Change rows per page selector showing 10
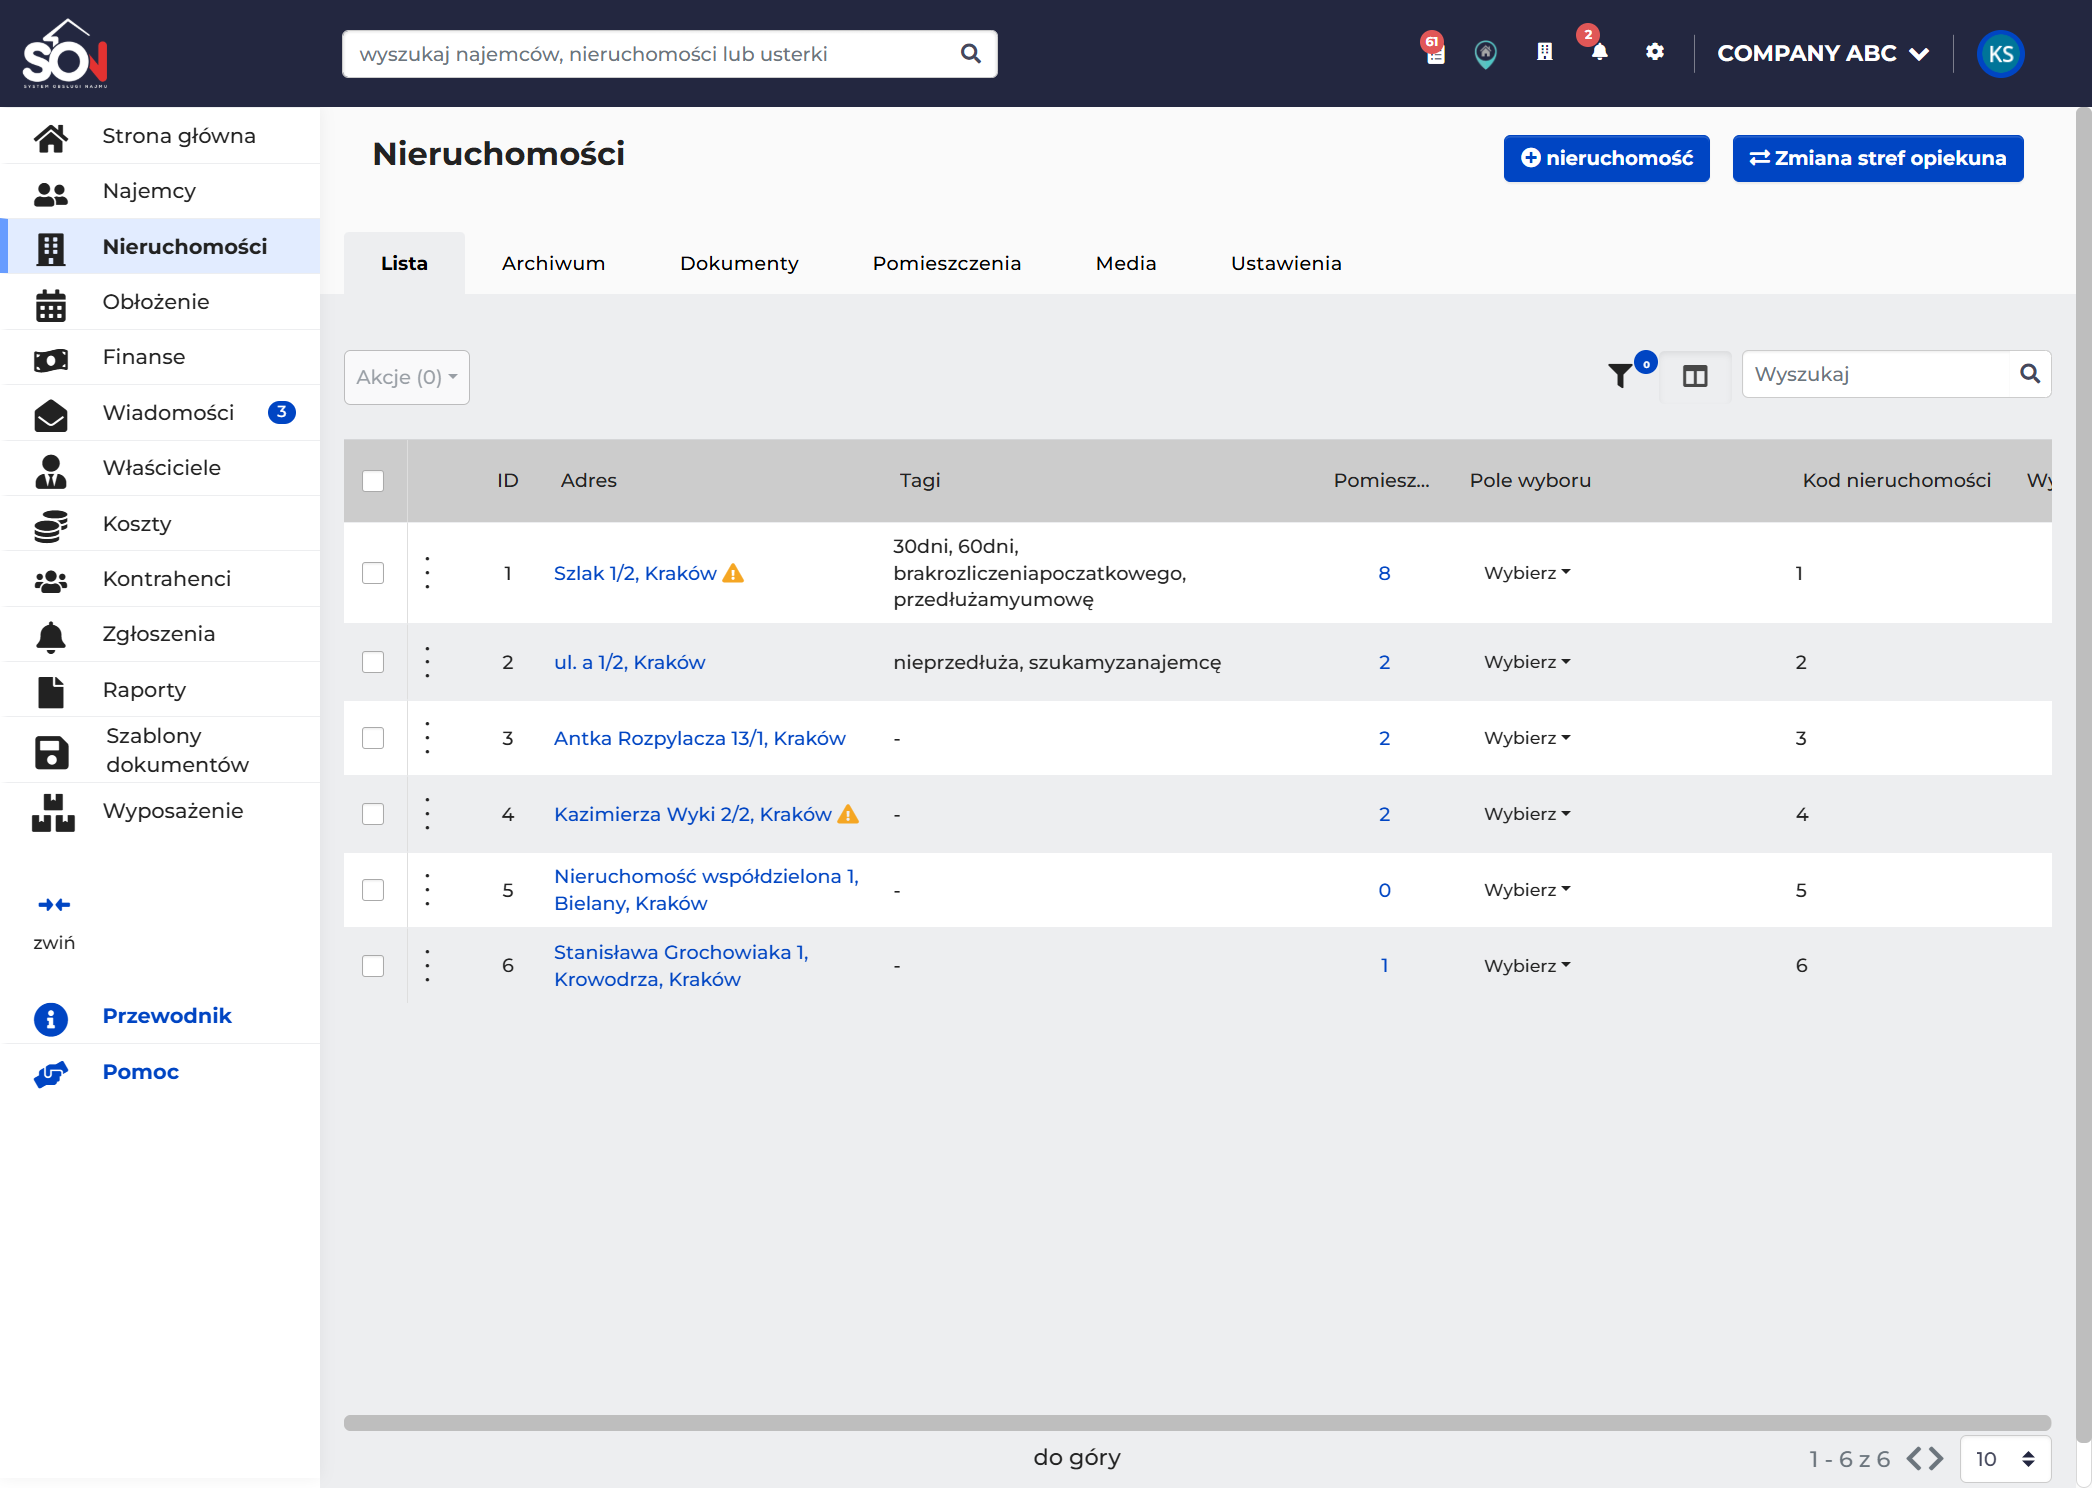Image resolution: width=2092 pixels, height=1488 pixels. coord(2006,1459)
